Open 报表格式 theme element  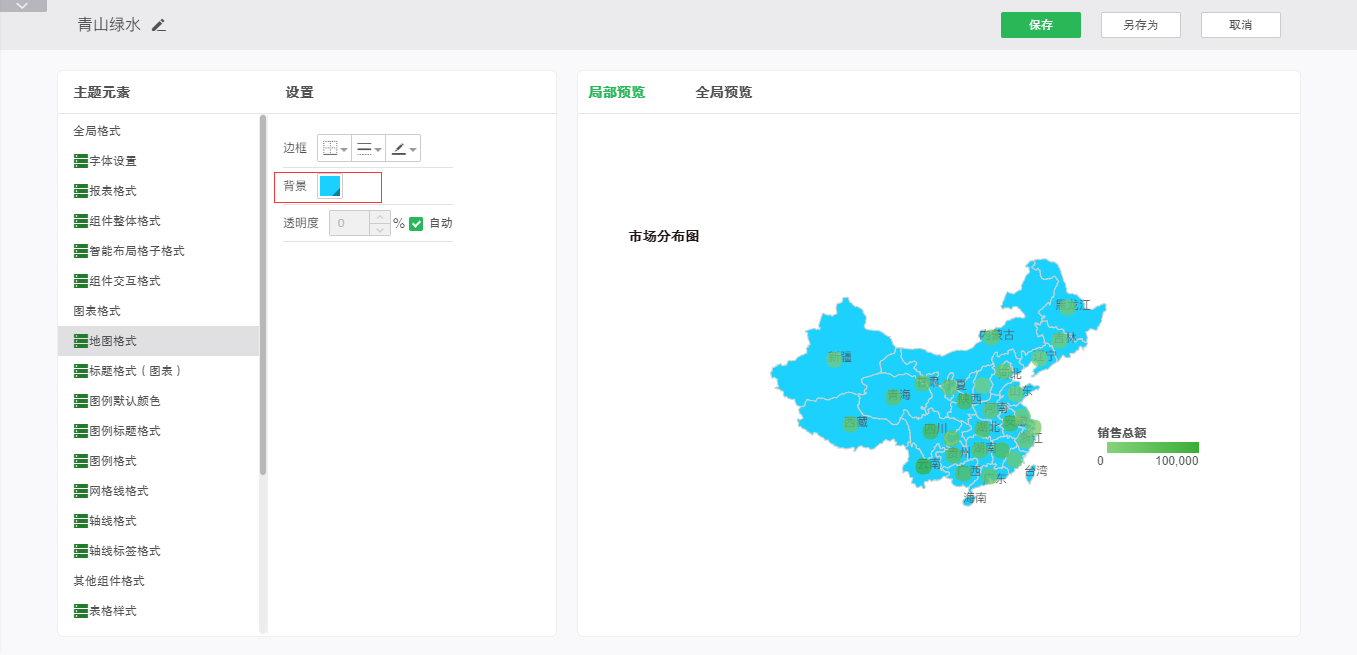(x=112, y=191)
